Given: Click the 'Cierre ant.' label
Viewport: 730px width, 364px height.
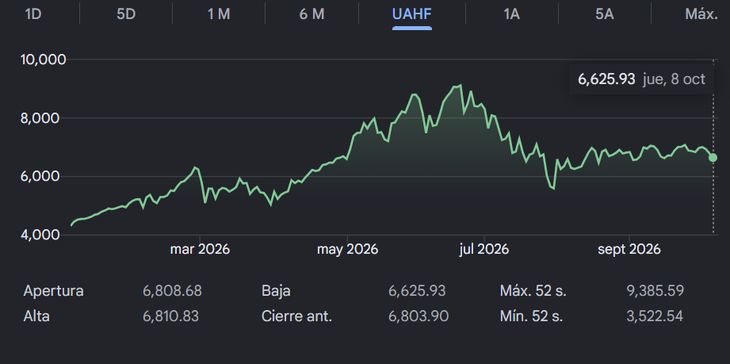Looking at the screenshot, I should [x=297, y=317].
